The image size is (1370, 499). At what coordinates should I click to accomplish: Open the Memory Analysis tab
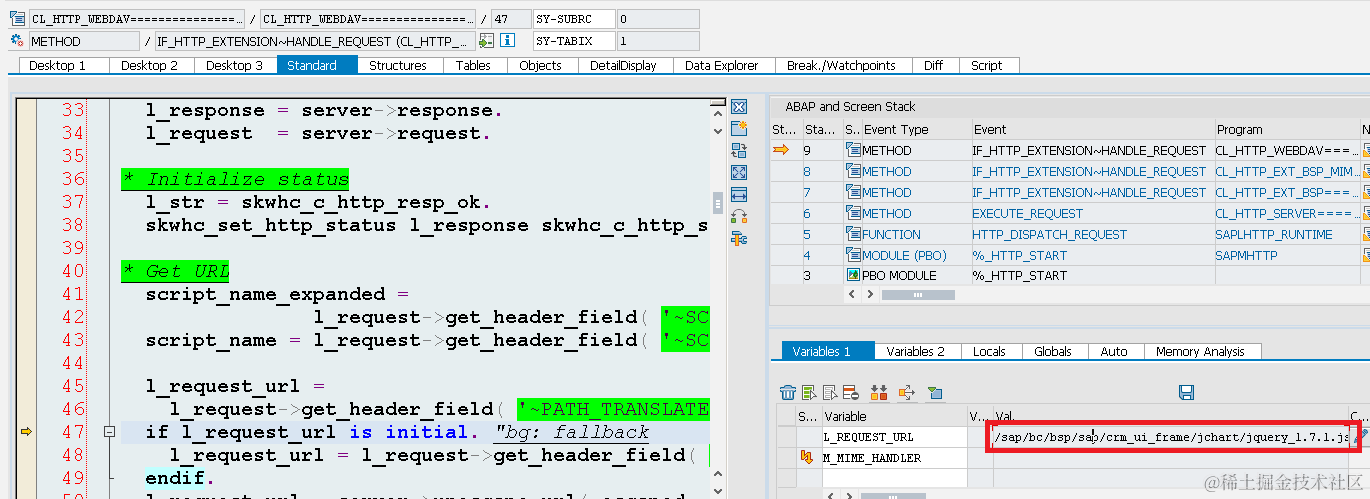coord(1201,351)
